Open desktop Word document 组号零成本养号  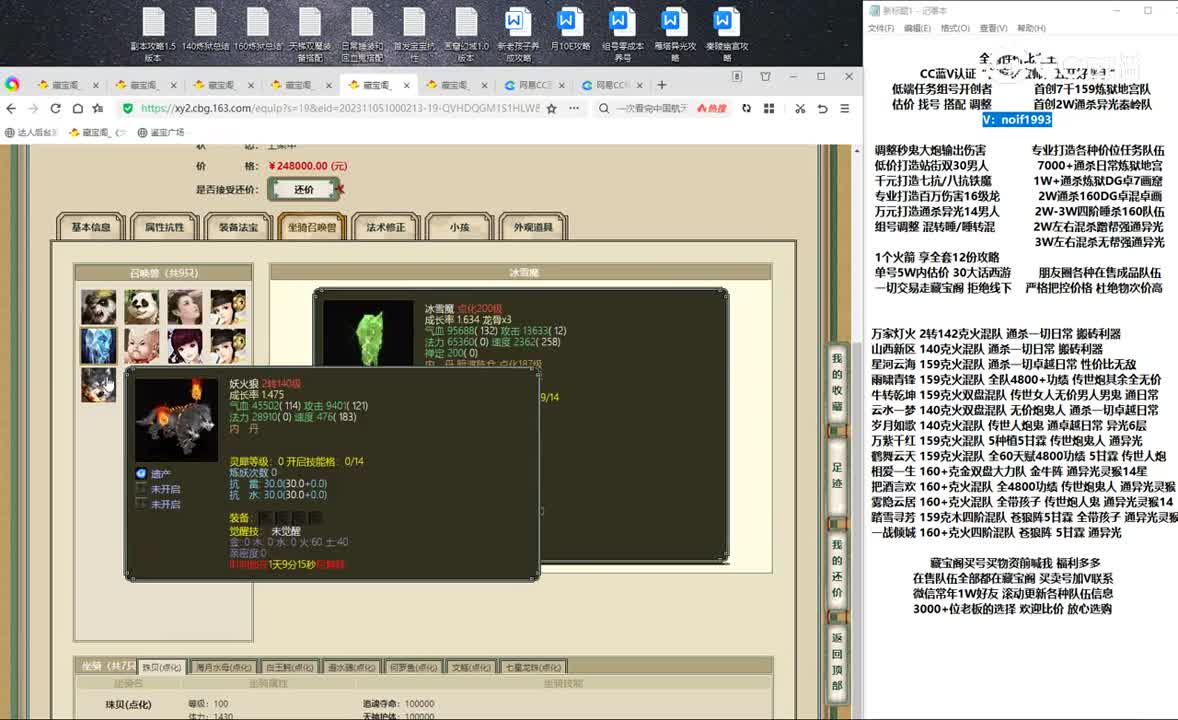point(622,34)
